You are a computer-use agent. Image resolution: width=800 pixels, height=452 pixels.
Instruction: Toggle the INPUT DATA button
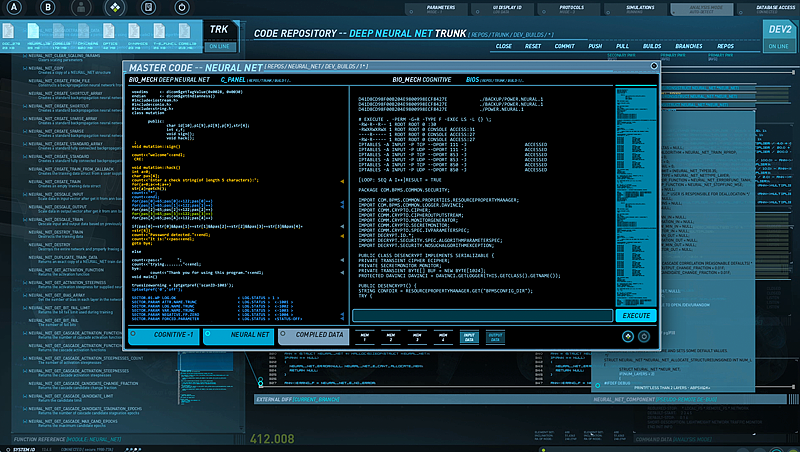pyautogui.click(x=468, y=338)
